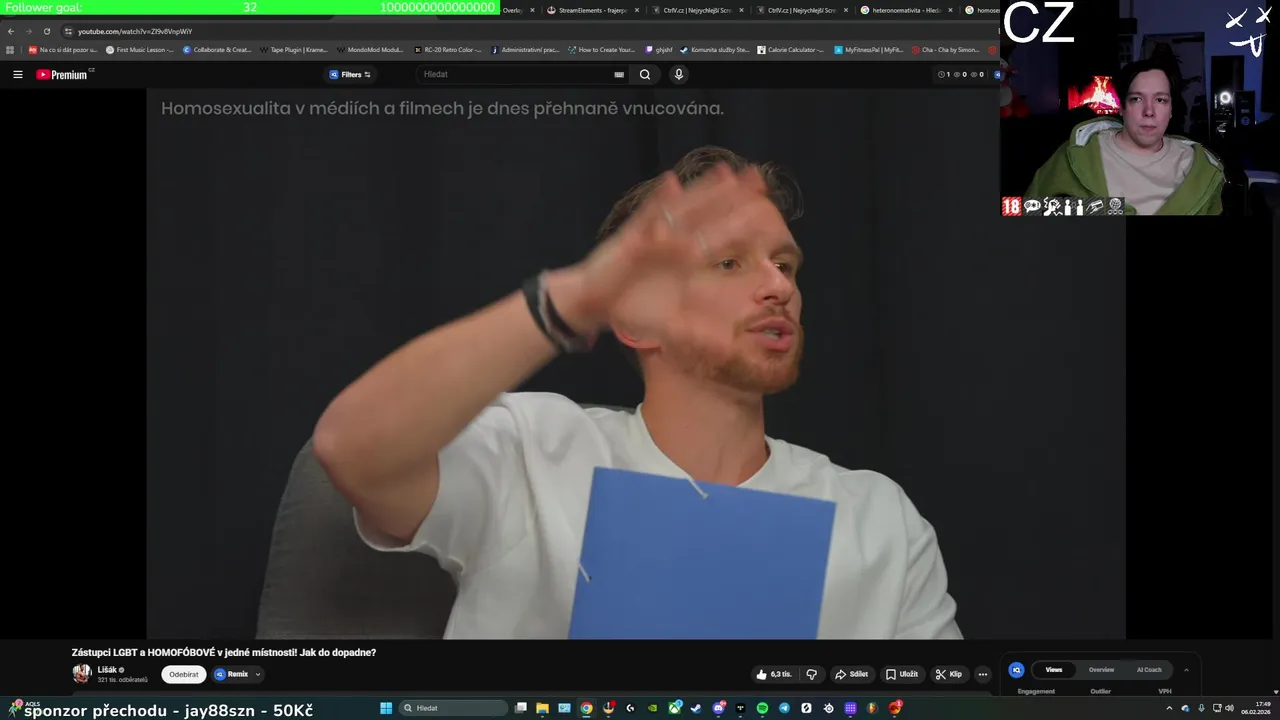The image size is (1280, 720).
Task: Open the NVIDIA app from taskbar
Action: click(652, 708)
